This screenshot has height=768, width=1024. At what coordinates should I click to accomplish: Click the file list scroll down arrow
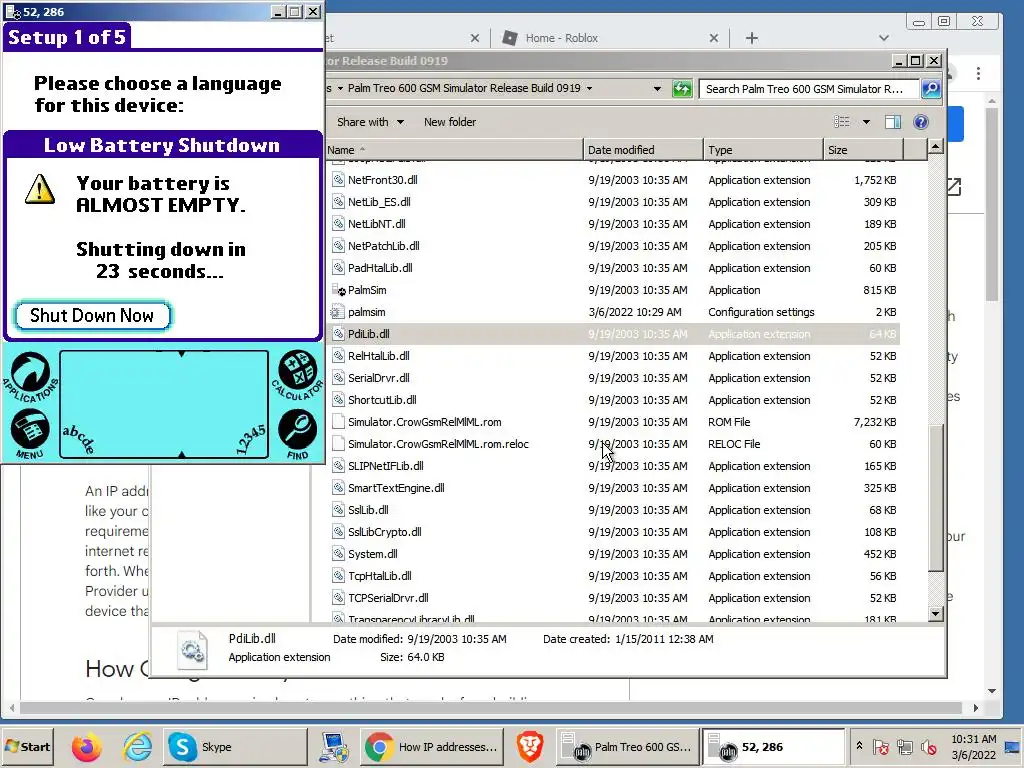coord(935,614)
